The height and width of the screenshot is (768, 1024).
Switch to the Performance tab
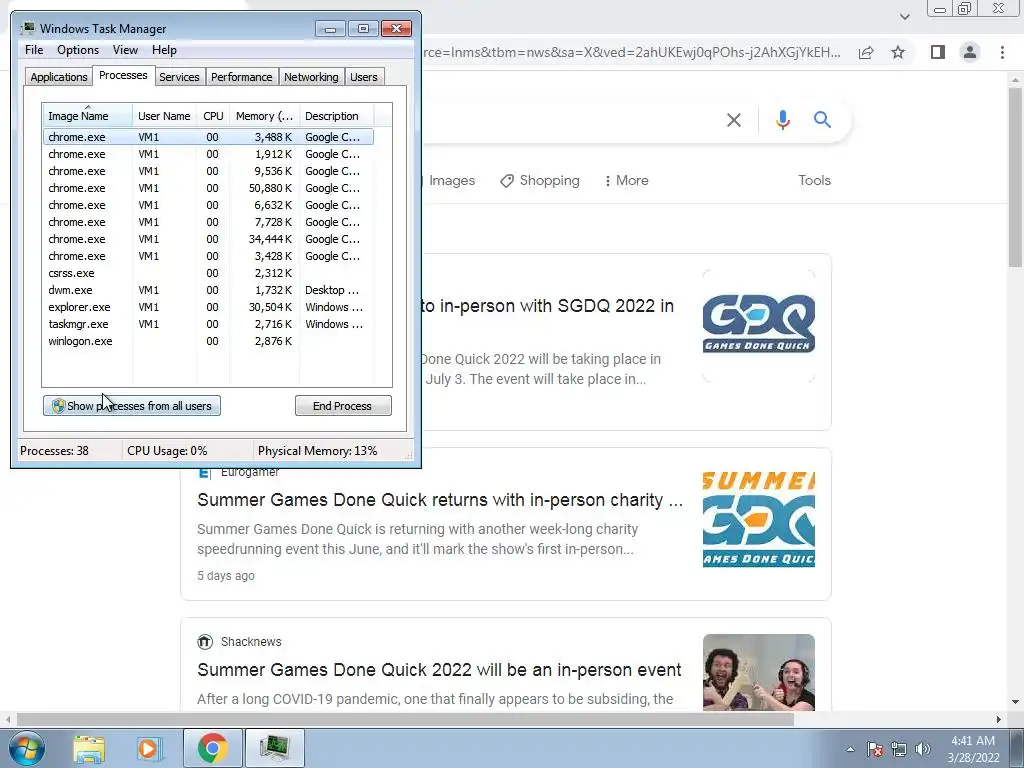[x=242, y=77]
